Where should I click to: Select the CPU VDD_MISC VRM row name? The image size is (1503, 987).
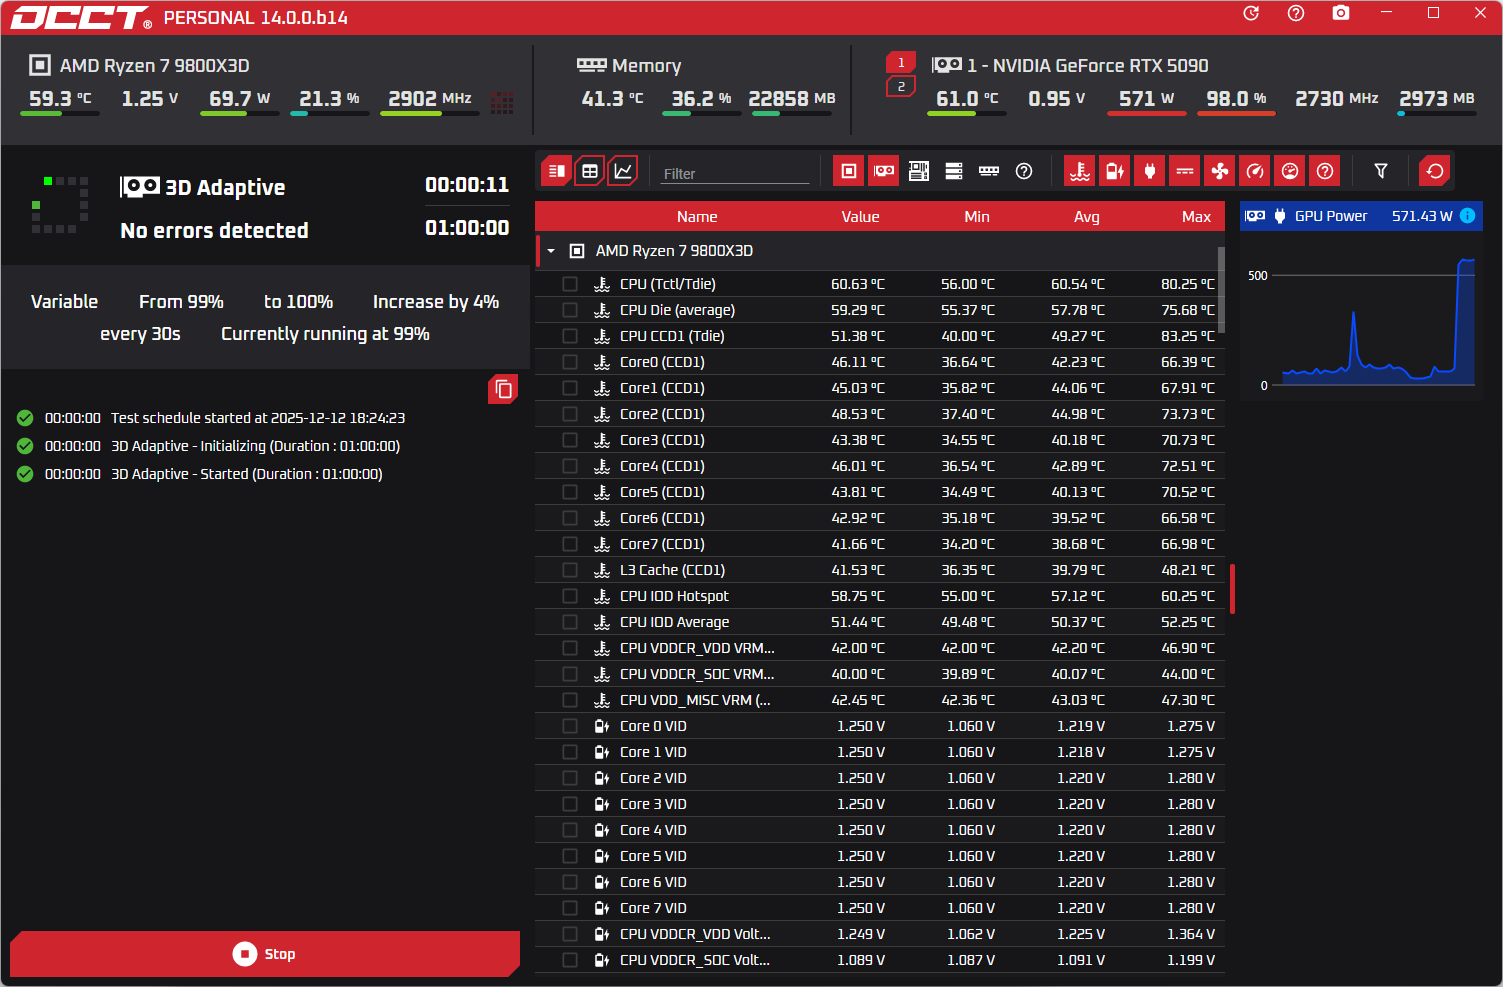pyautogui.click(x=695, y=700)
